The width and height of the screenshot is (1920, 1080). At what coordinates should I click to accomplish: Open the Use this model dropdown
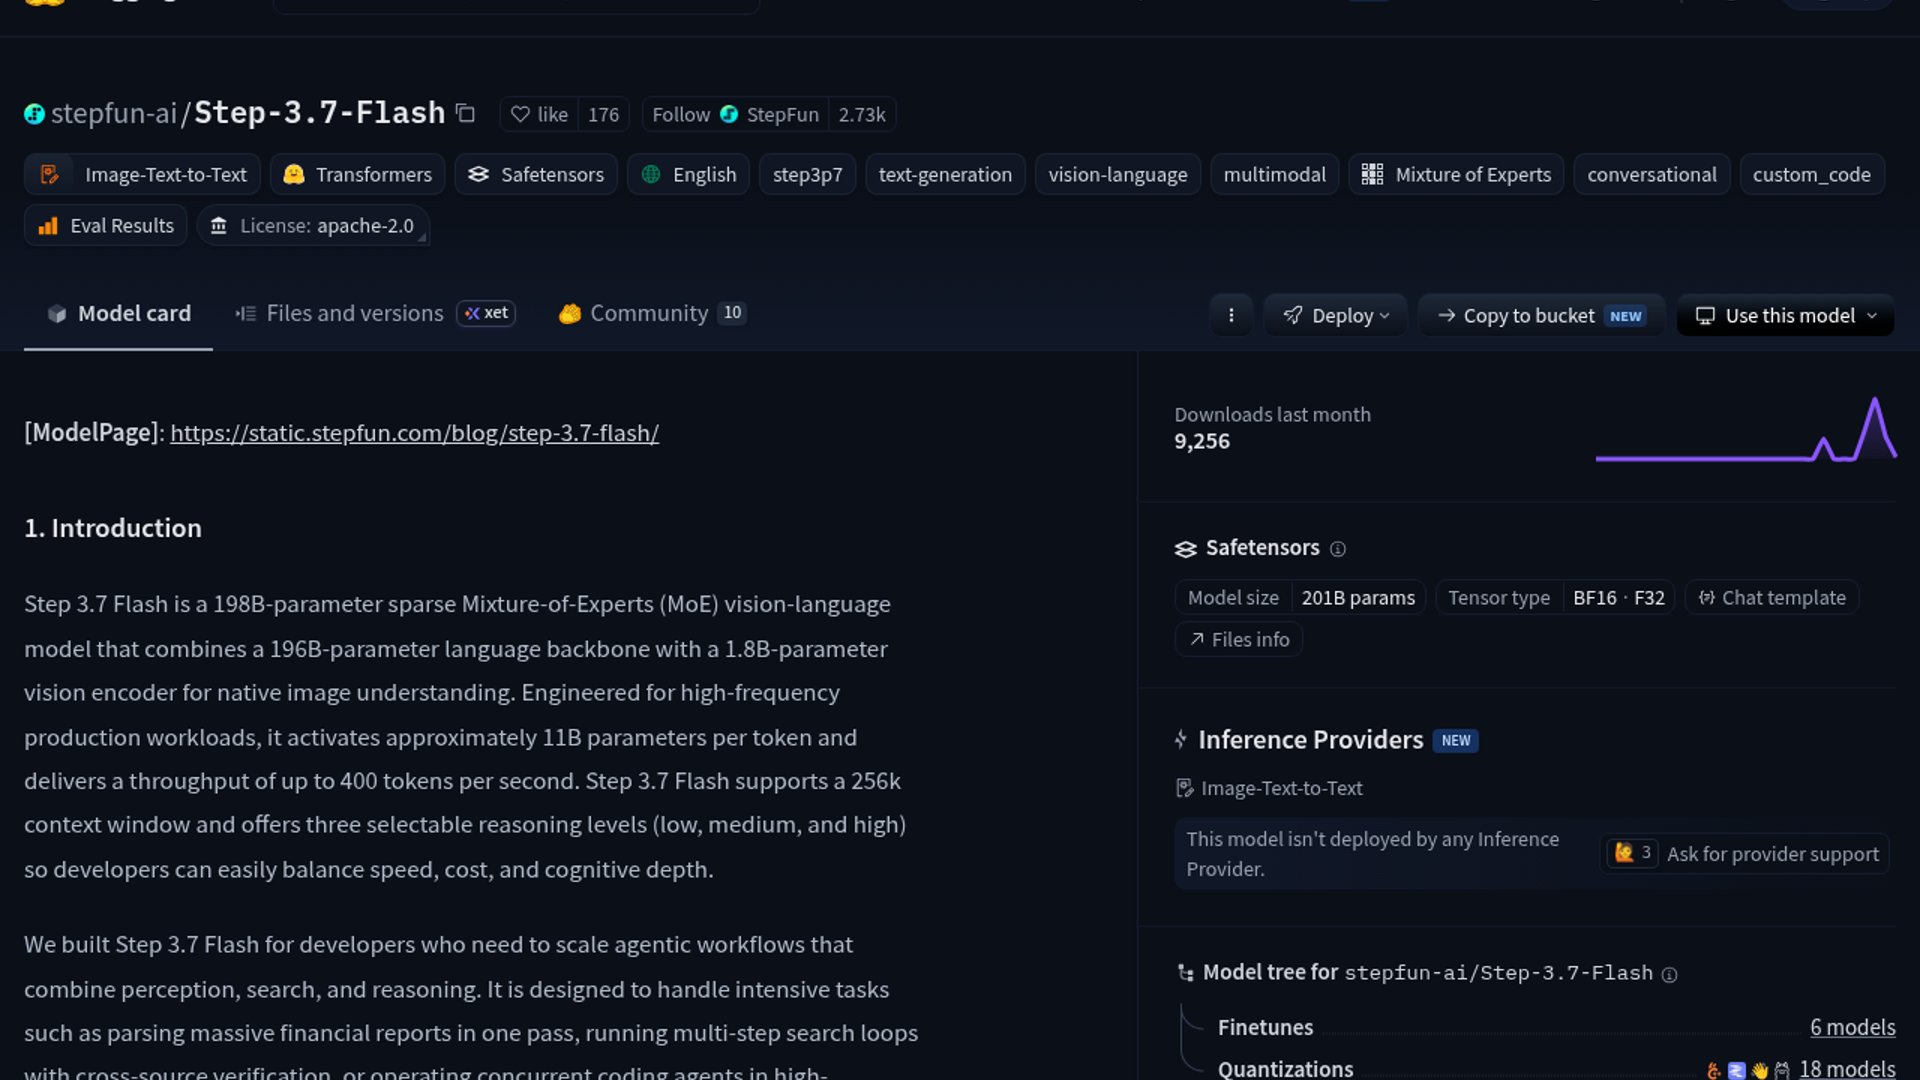(x=1785, y=315)
